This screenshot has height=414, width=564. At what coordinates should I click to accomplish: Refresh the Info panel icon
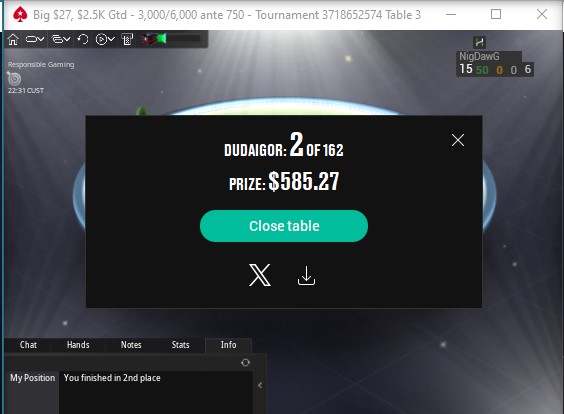click(x=245, y=363)
